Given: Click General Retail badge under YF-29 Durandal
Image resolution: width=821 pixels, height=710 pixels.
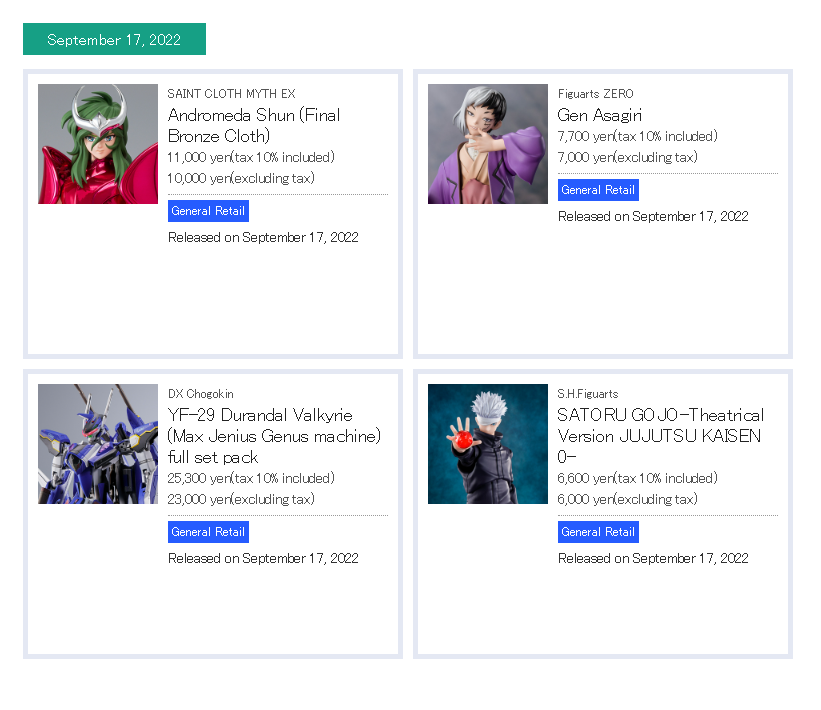Looking at the screenshot, I should click(208, 532).
